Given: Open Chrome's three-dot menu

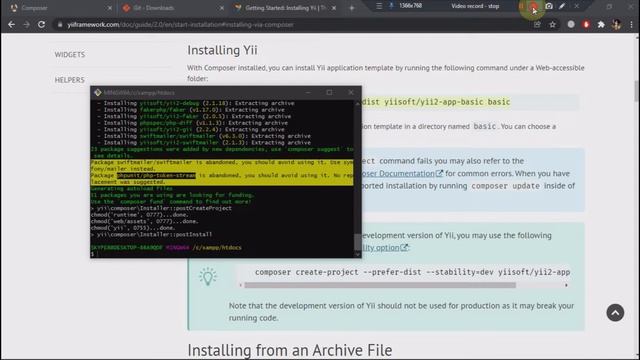Looking at the screenshot, I should point(631,24).
